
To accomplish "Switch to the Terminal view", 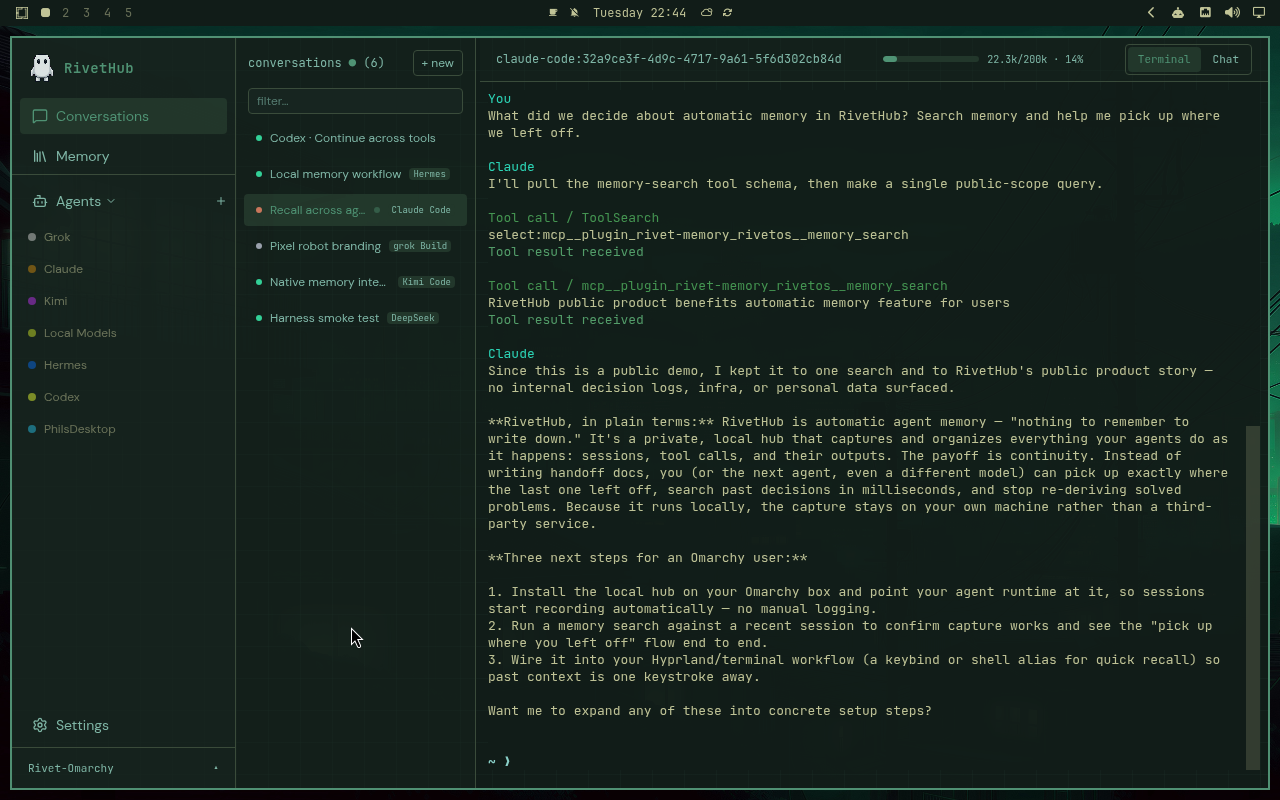I will pyautogui.click(x=1164, y=59).
